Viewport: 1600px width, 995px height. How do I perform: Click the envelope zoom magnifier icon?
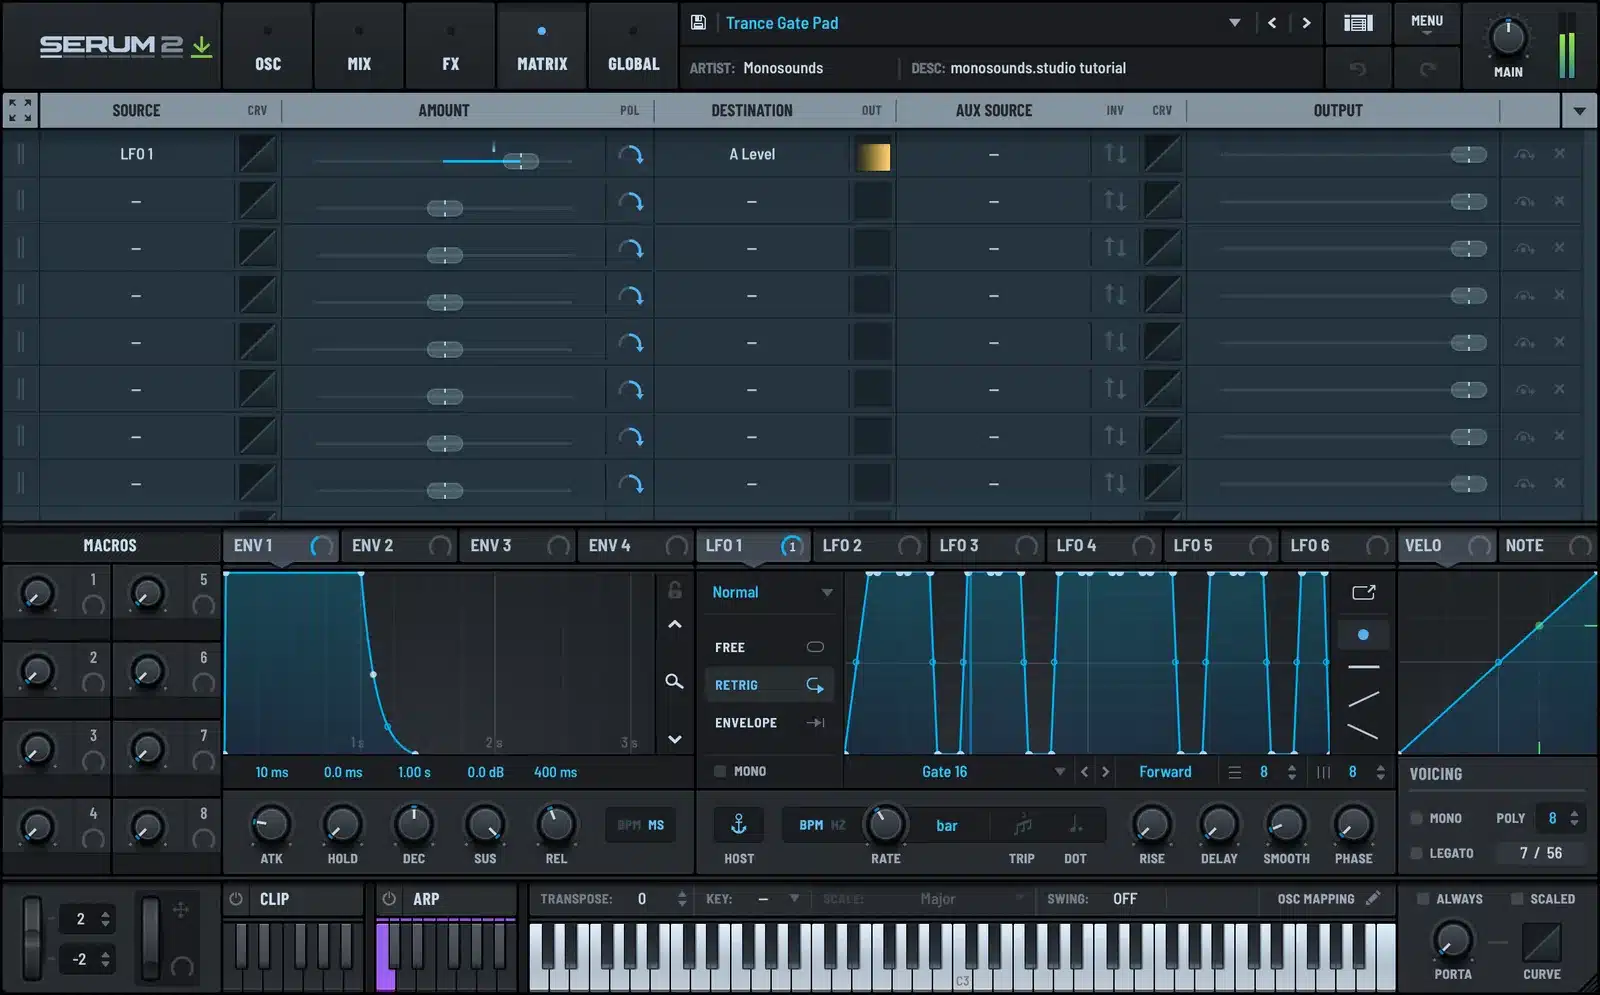pos(675,681)
